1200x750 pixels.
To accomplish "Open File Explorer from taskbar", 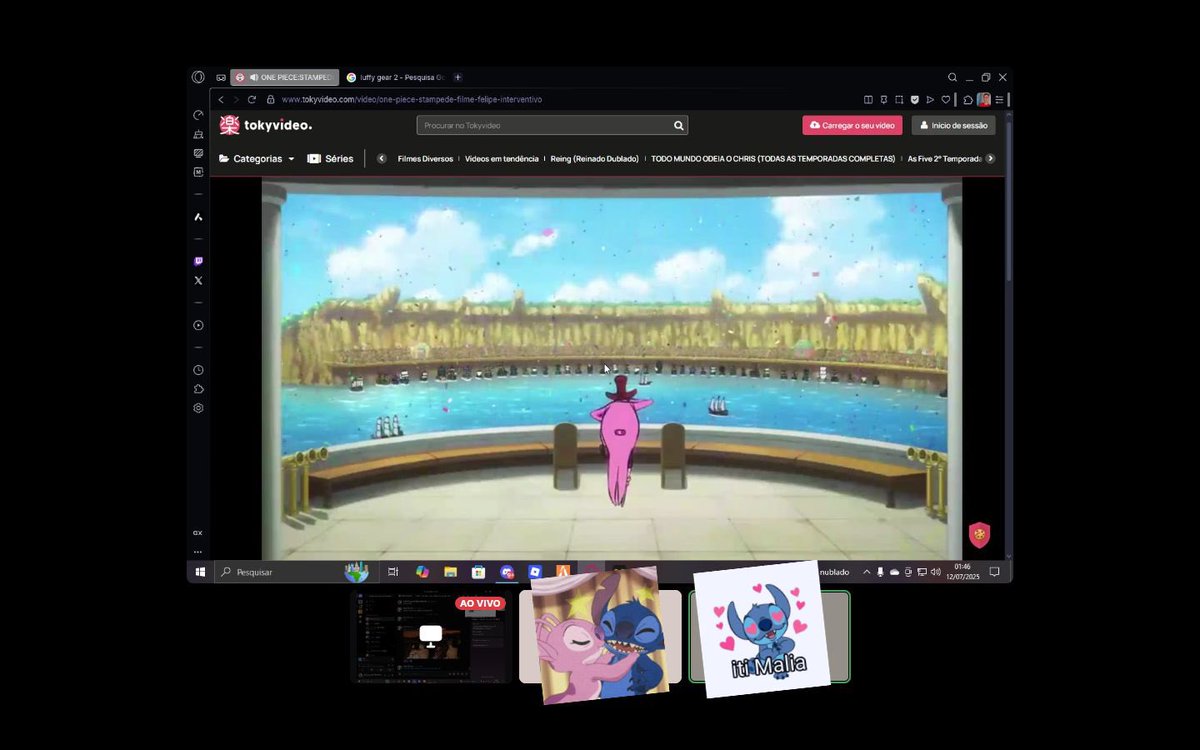I will [x=451, y=572].
